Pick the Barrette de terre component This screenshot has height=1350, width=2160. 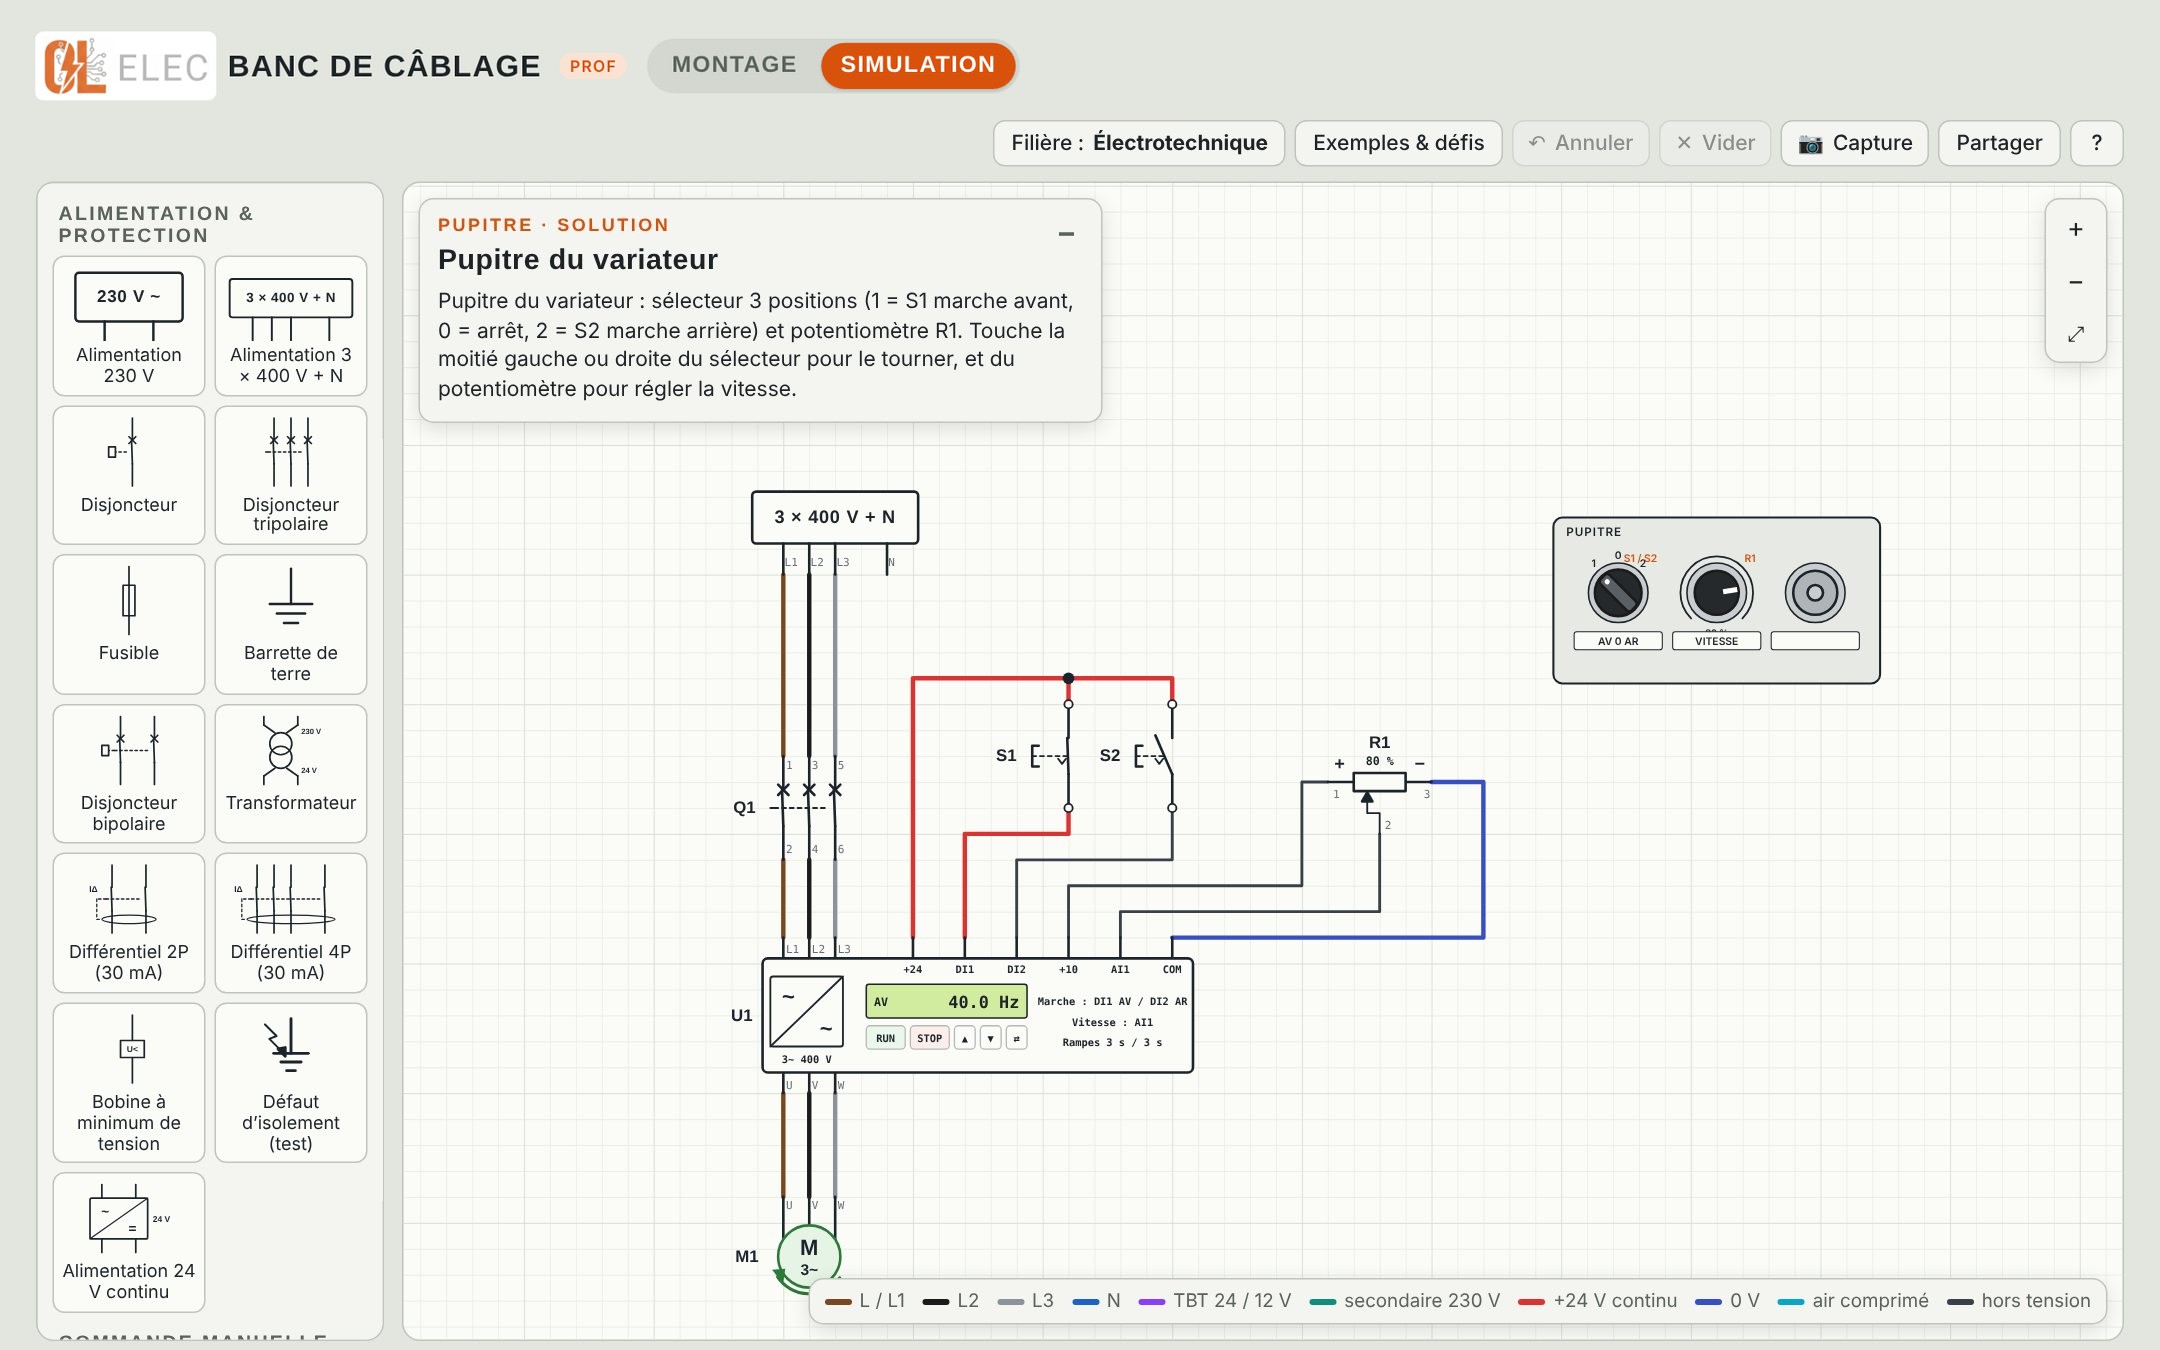[x=291, y=624]
